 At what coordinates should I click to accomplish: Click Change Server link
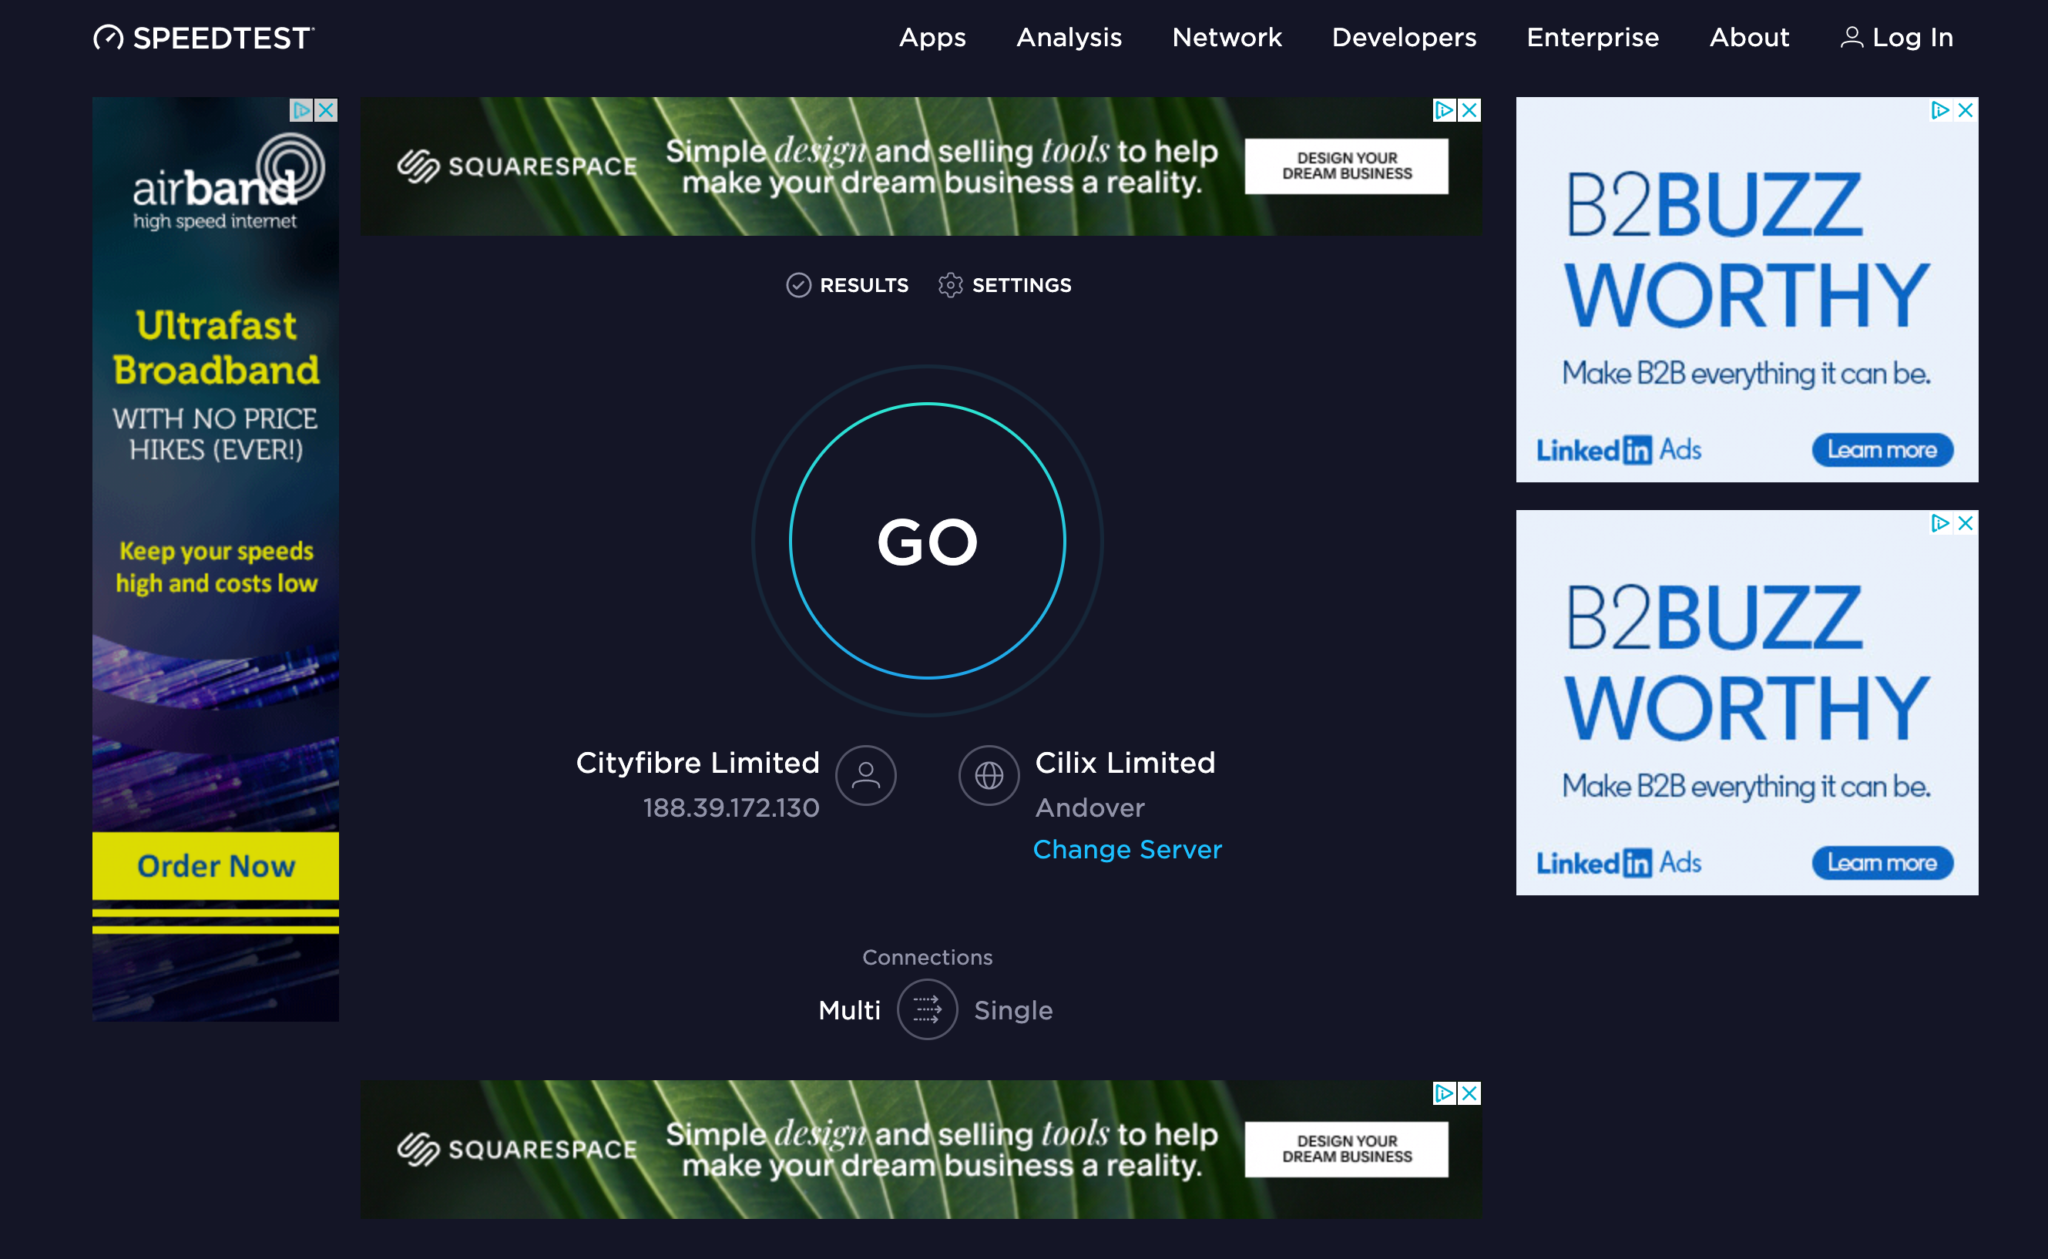[1127, 849]
